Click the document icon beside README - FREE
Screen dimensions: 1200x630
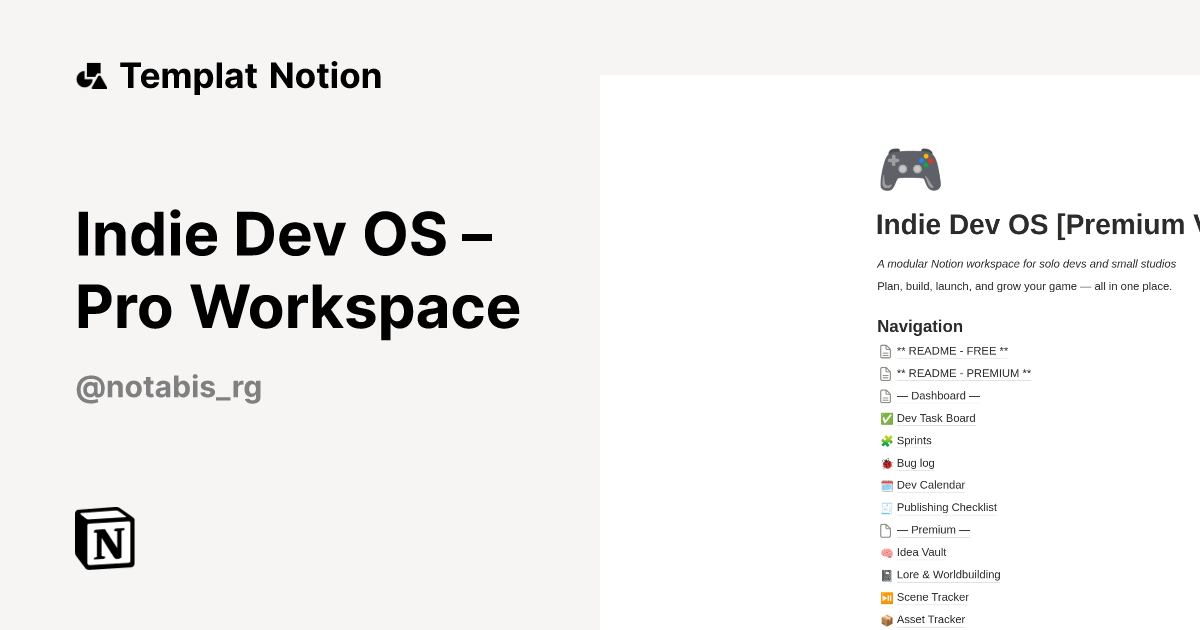coord(886,351)
